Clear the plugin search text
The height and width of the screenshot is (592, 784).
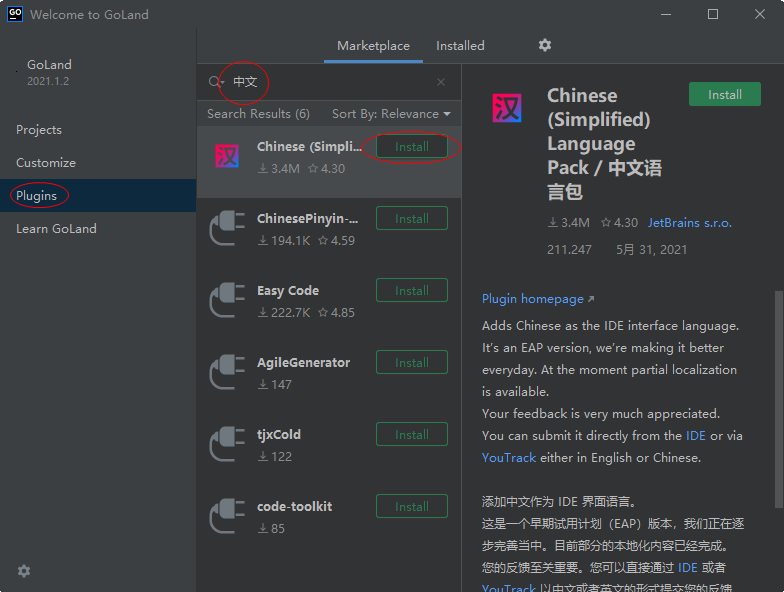pyautogui.click(x=441, y=82)
